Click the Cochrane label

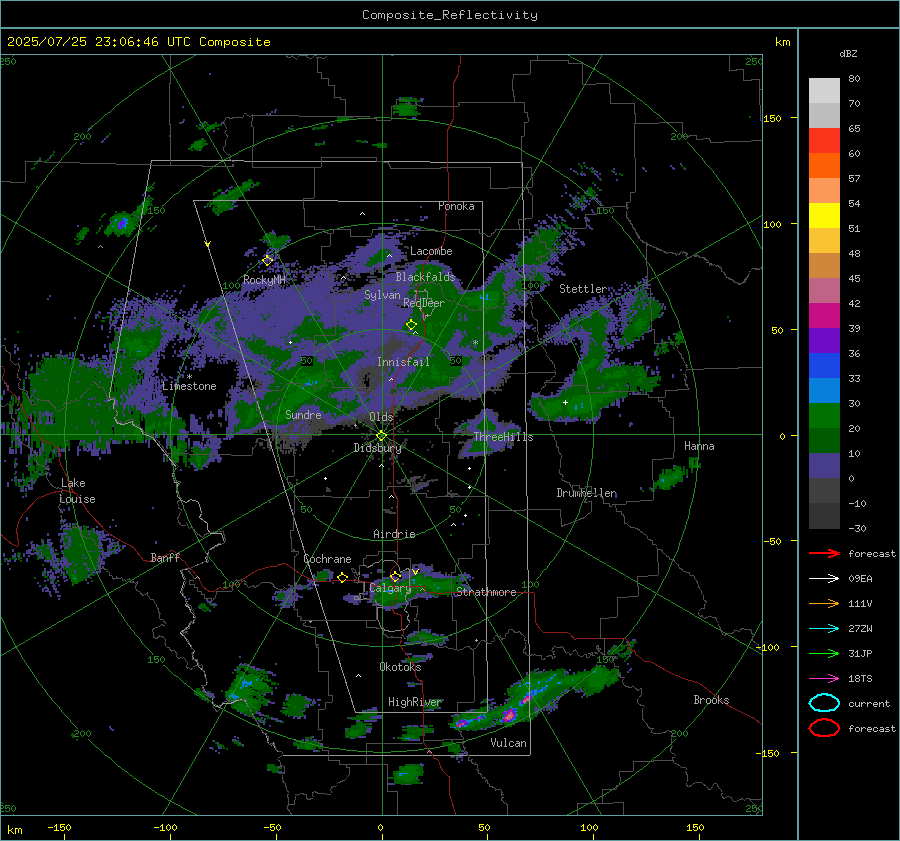pos(327,559)
